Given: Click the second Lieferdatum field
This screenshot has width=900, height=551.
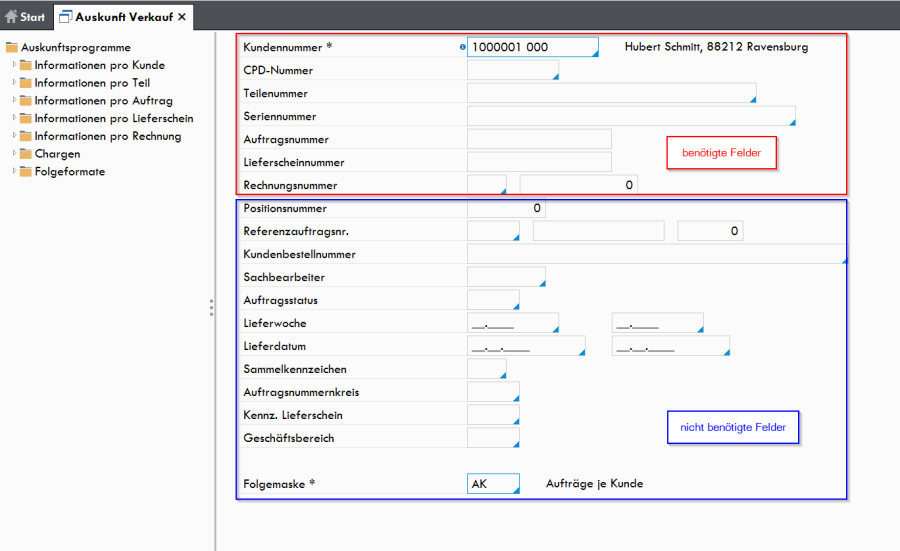Looking at the screenshot, I should coord(670,346).
